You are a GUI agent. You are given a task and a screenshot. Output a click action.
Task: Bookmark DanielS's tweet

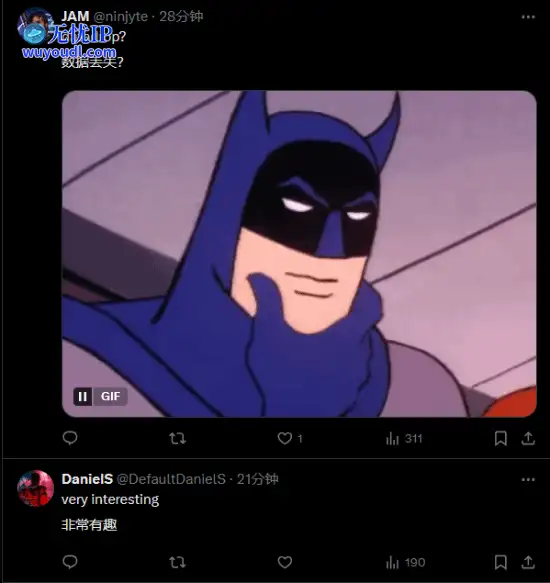tap(501, 562)
